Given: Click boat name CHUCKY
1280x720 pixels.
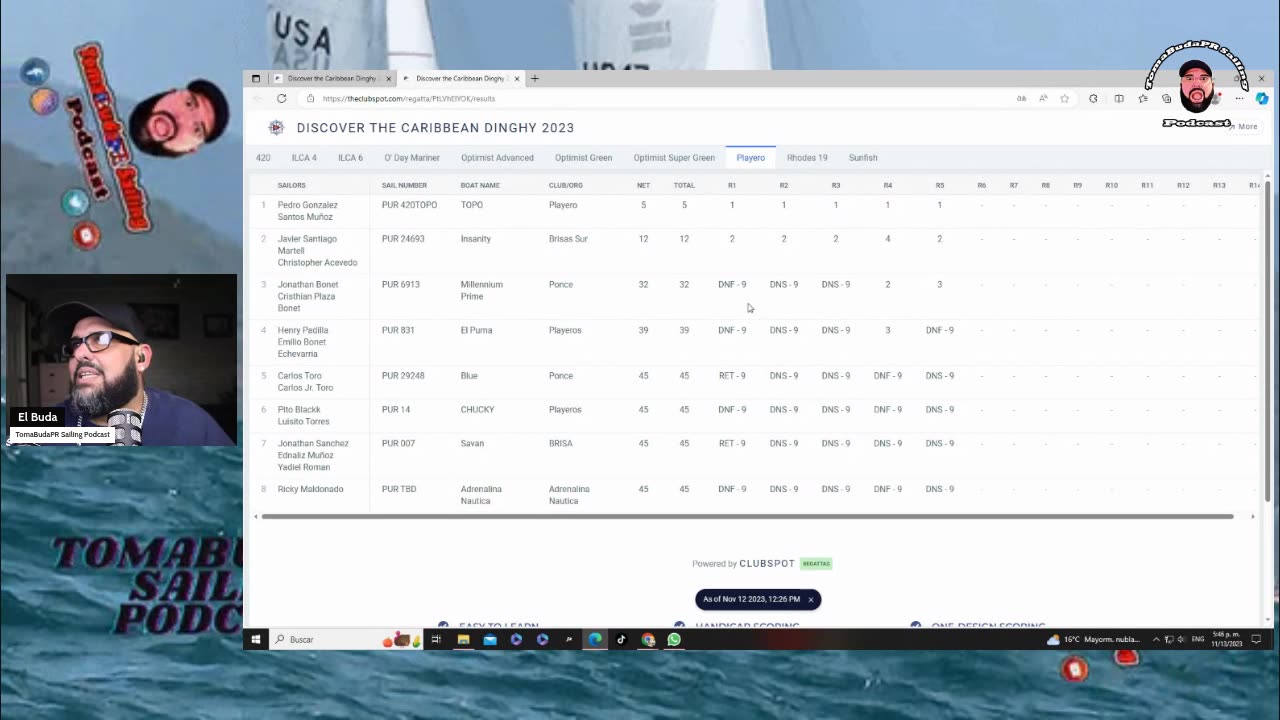Looking at the screenshot, I should pyautogui.click(x=478, y=409).
